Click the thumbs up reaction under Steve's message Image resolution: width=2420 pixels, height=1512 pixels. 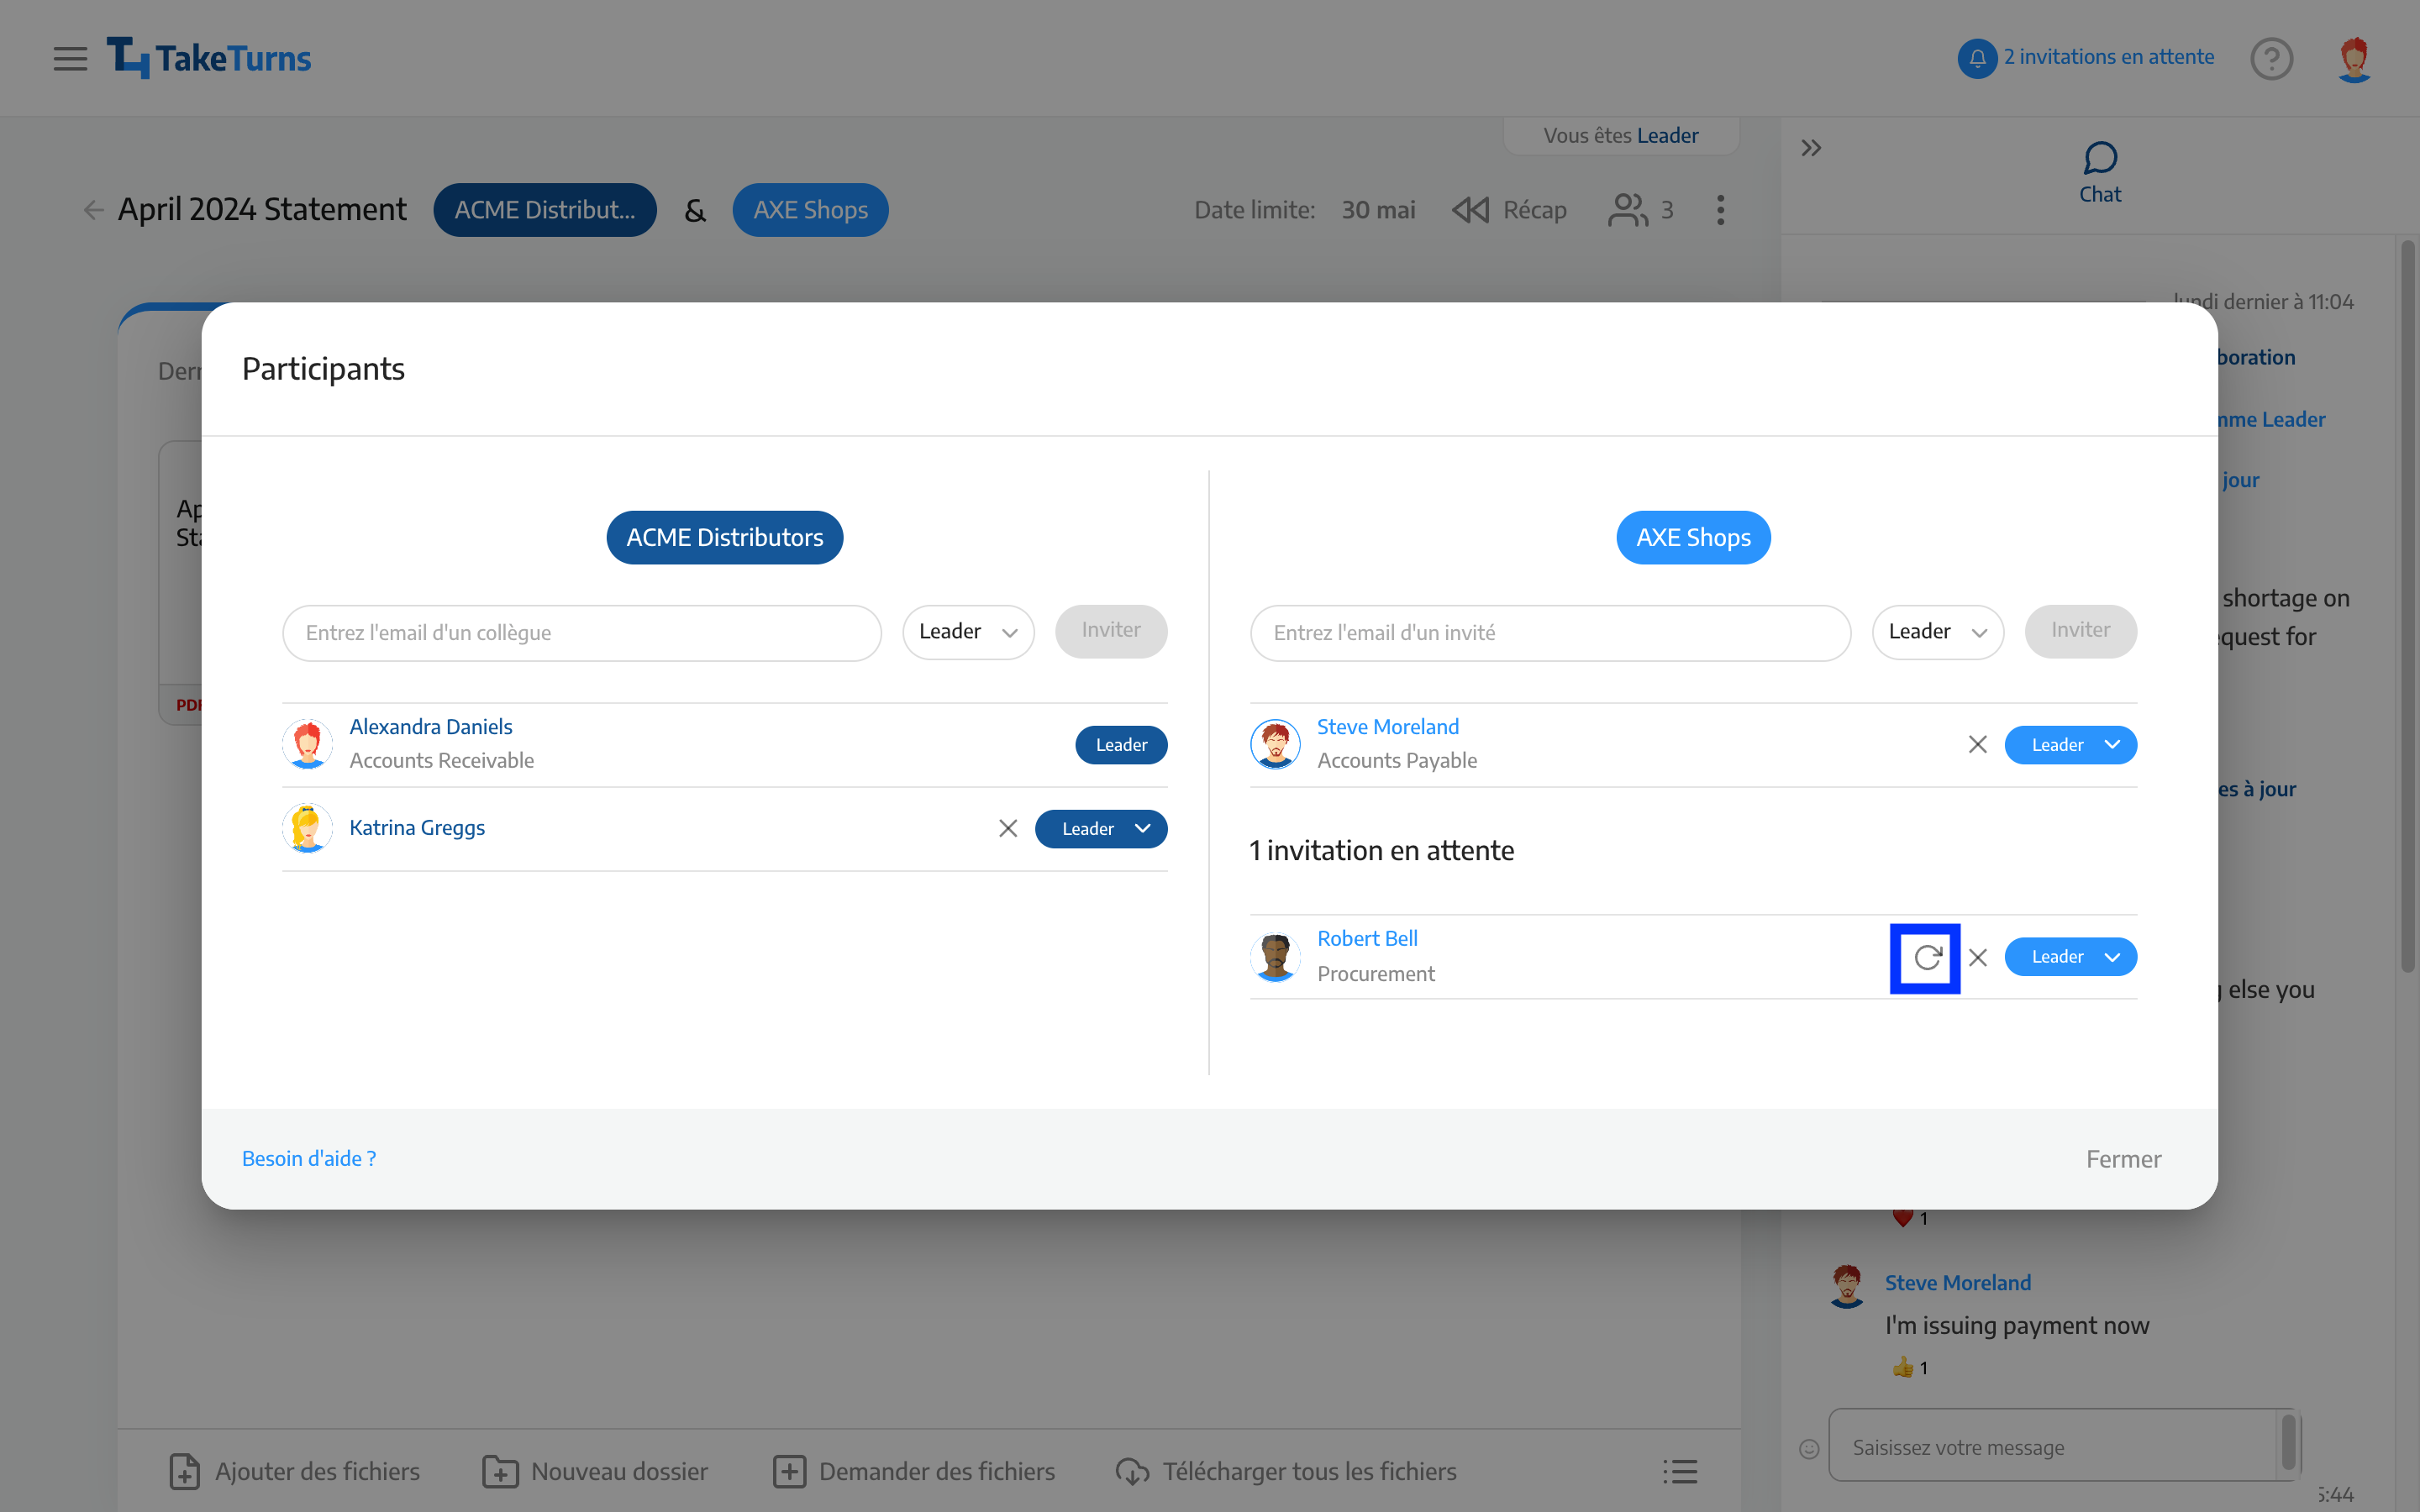tap(1909, 1368)
